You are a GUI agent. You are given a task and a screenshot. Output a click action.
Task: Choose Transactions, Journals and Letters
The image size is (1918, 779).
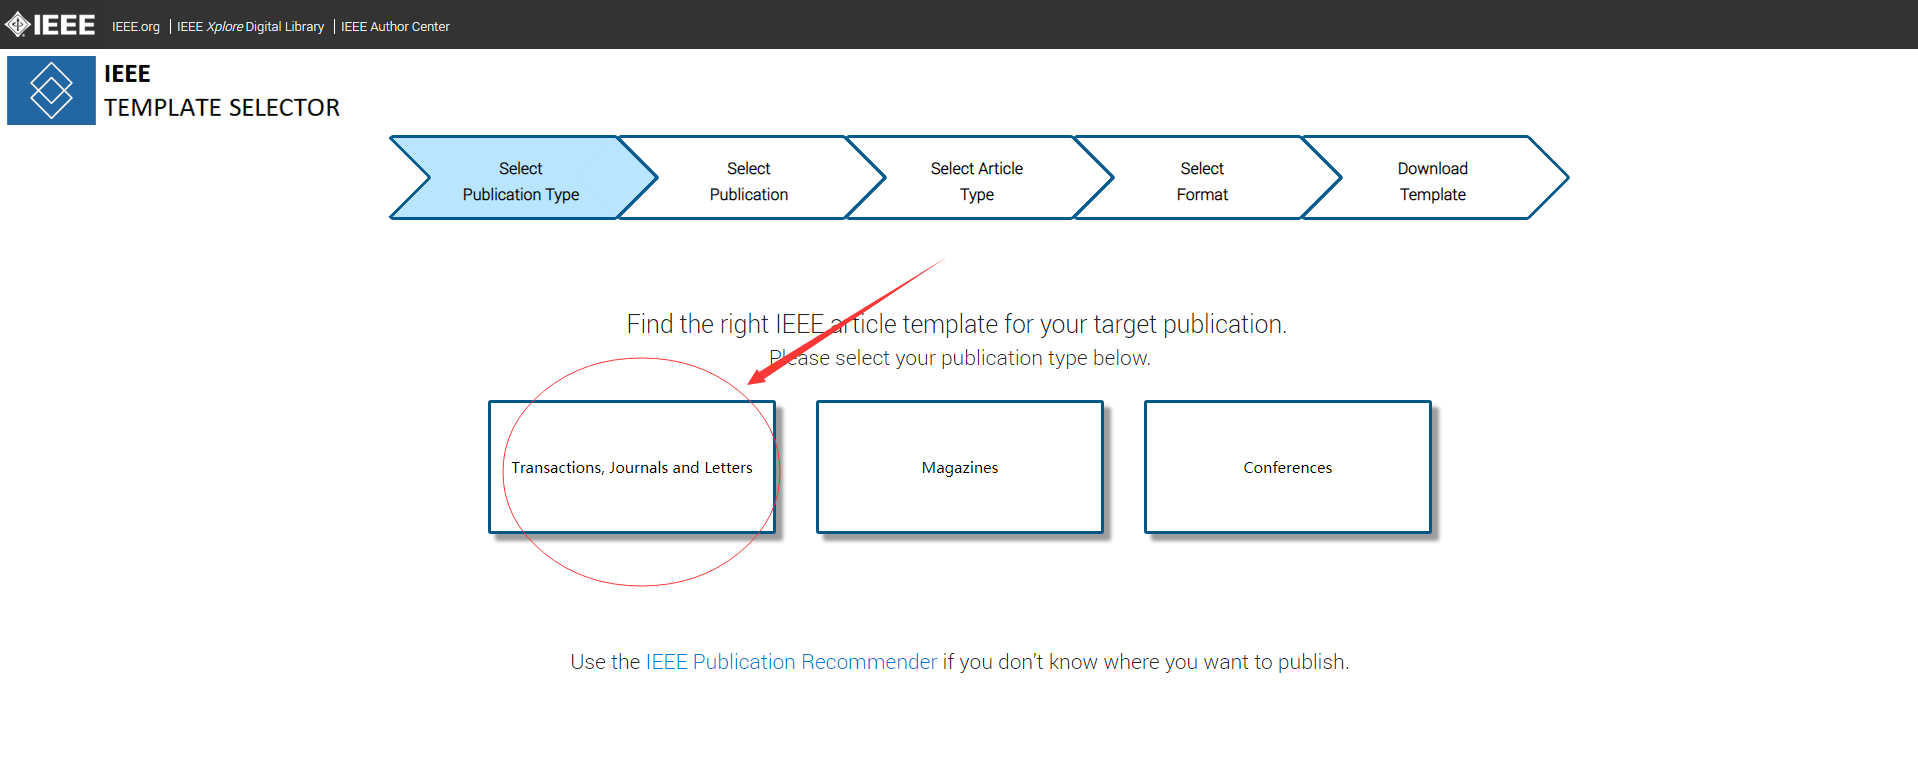(x=632, y=467)
